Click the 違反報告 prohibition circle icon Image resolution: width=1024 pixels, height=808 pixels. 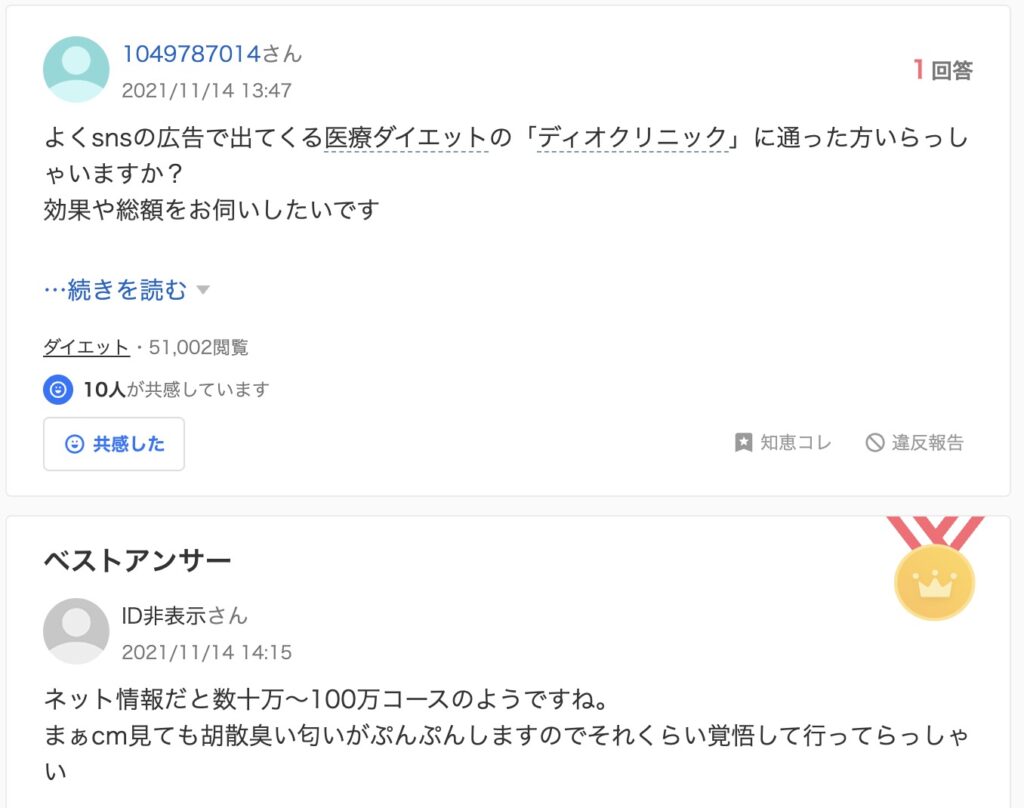[874, 443]
